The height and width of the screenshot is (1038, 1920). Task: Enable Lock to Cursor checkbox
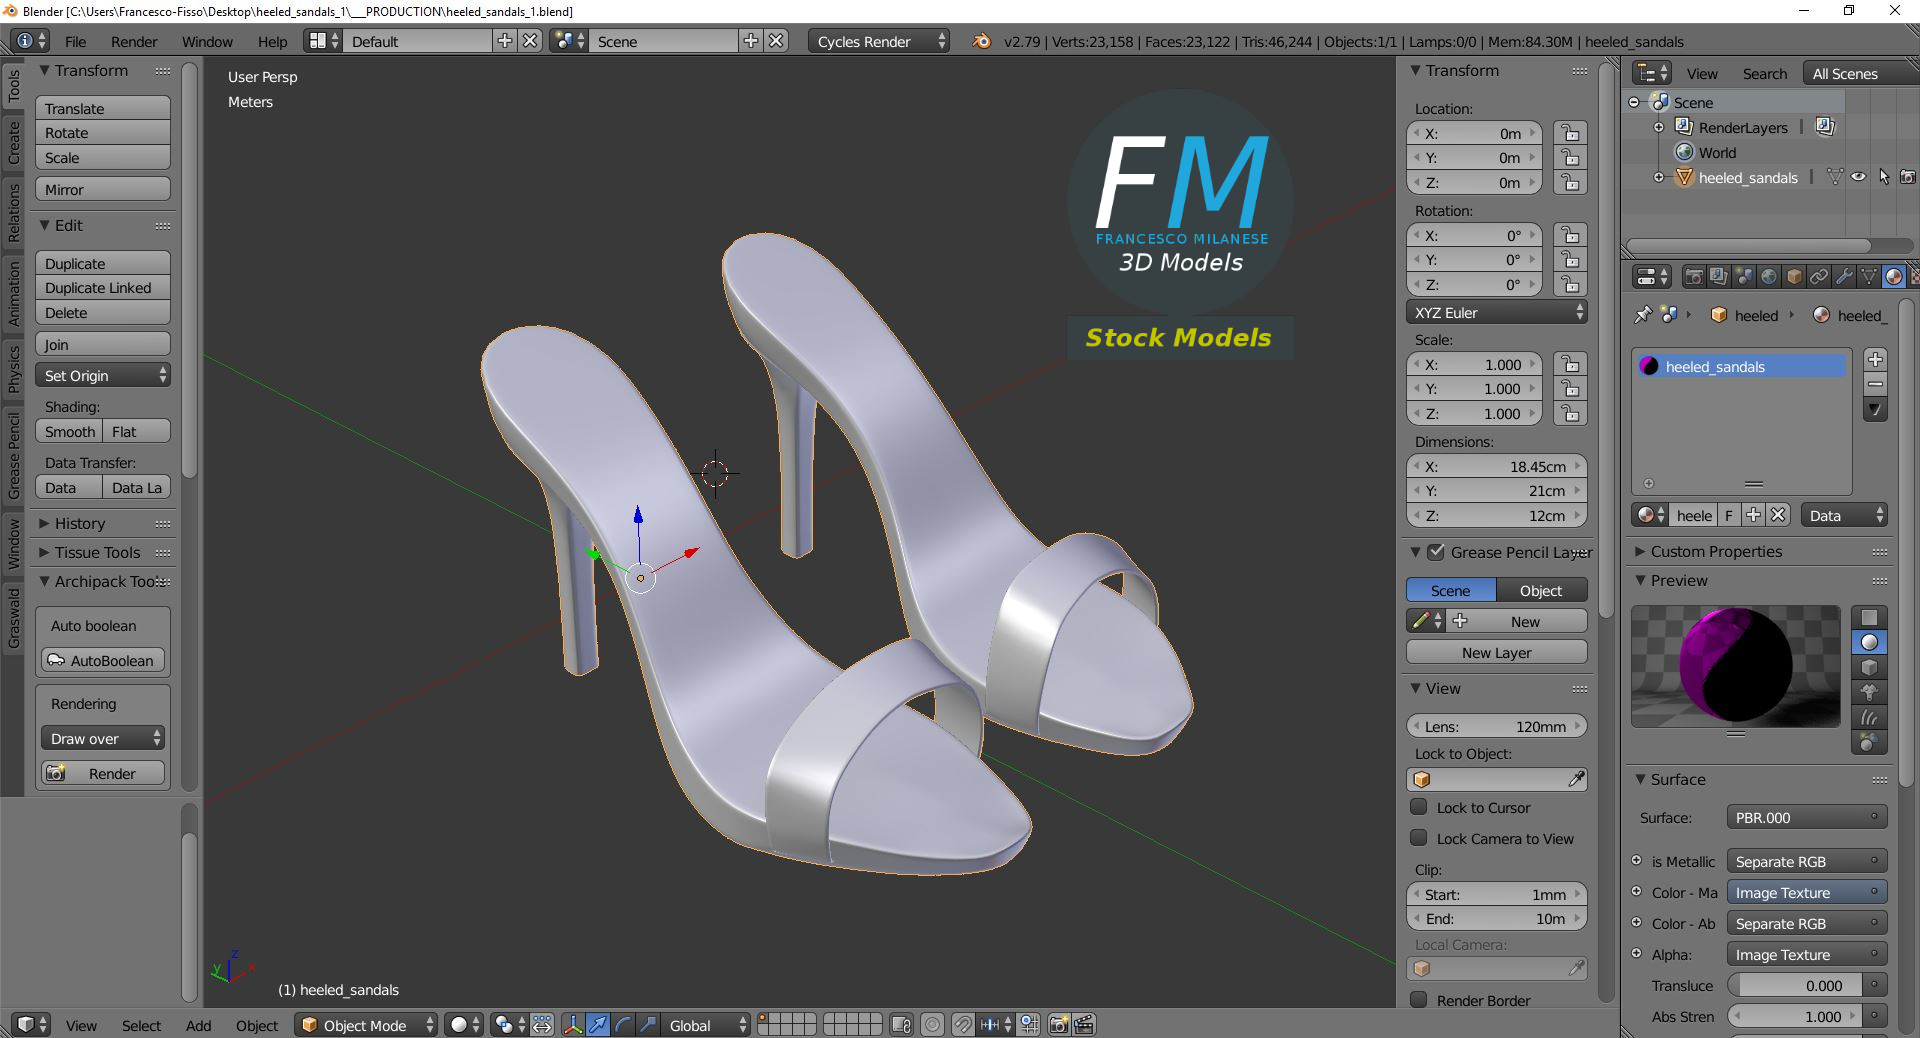pyautogui.click(x=1418, y=807)
